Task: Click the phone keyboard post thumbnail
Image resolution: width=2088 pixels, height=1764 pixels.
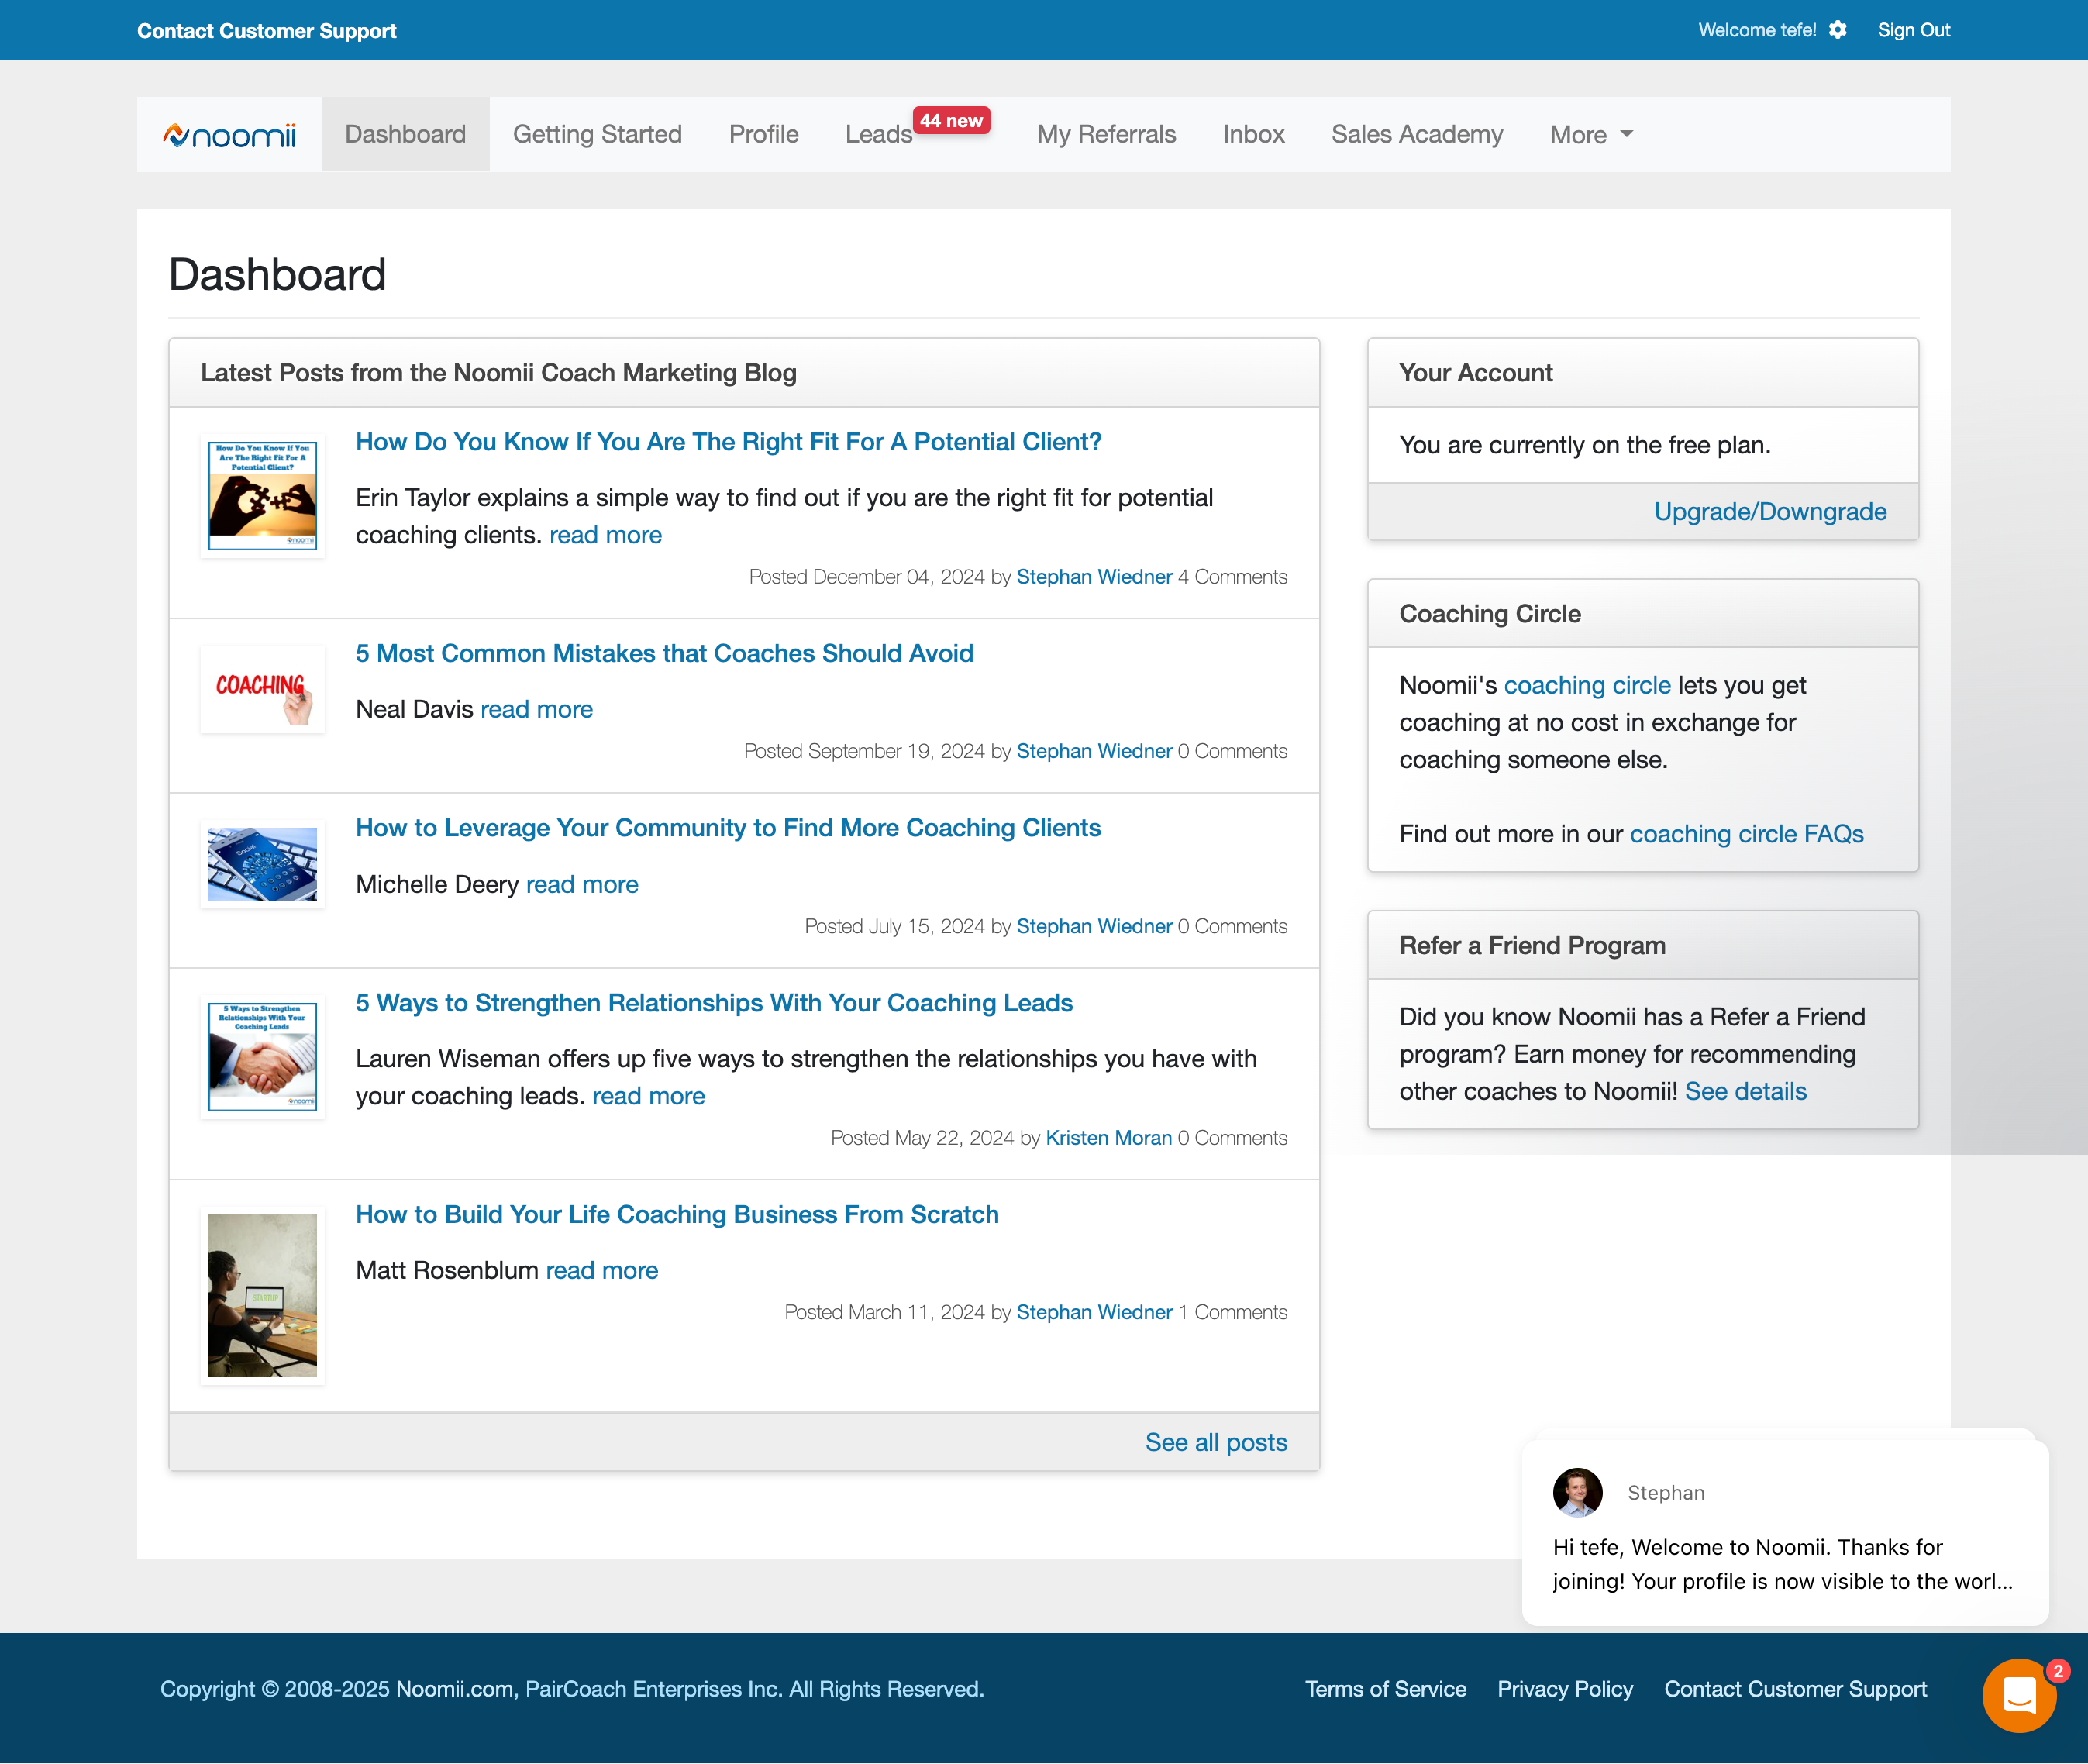Action: click(x=262, y=864)
